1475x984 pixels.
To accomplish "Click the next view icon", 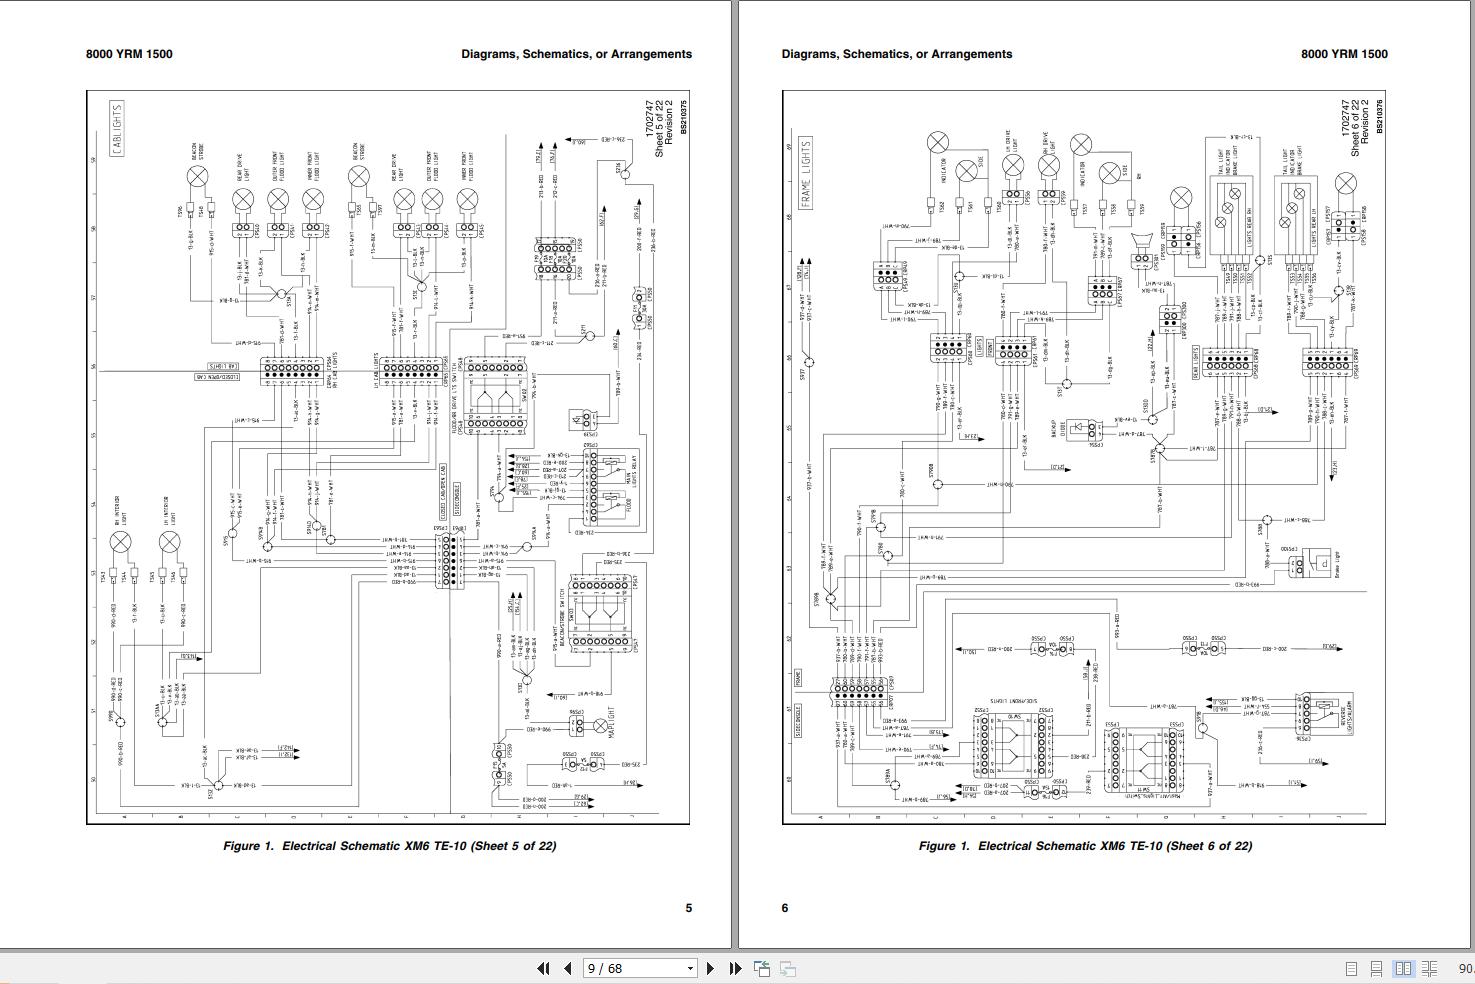I will [x=788, y=968].
